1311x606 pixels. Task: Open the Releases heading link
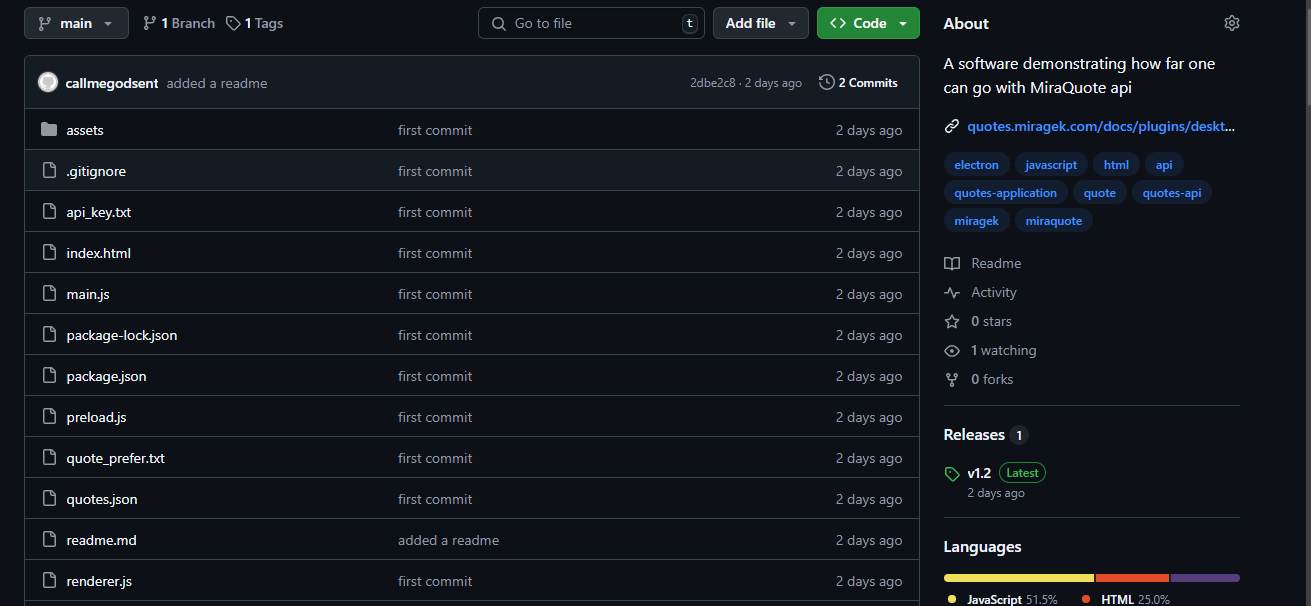click(x=986, y=435)
